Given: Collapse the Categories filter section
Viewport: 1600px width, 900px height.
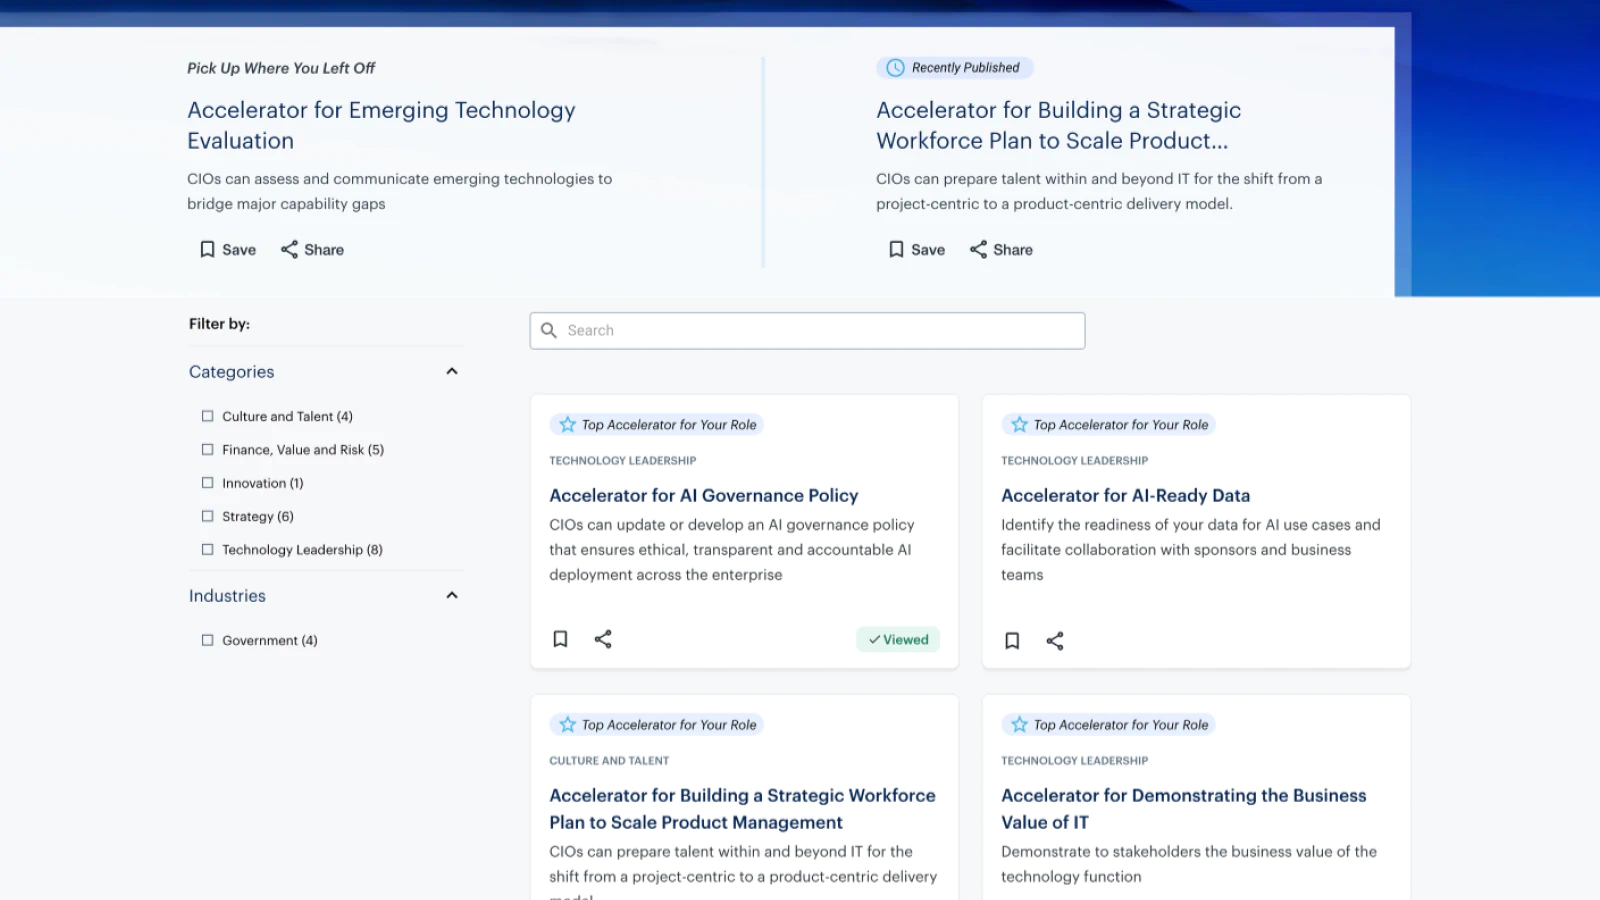Looking at the screenshot, I should point(452,371).
